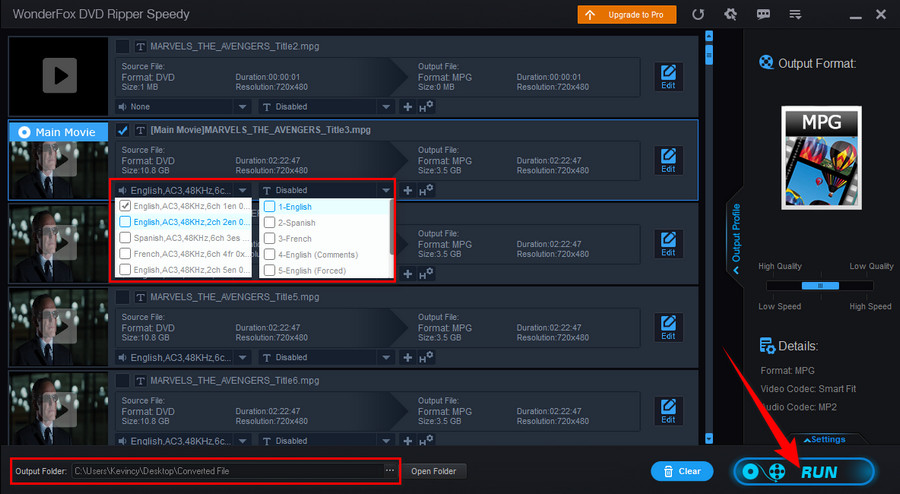The width and height of the screenshot is (900, 494).
Task: Check the 1-English subtitle checkbox
Action: (x=269, y=207)
